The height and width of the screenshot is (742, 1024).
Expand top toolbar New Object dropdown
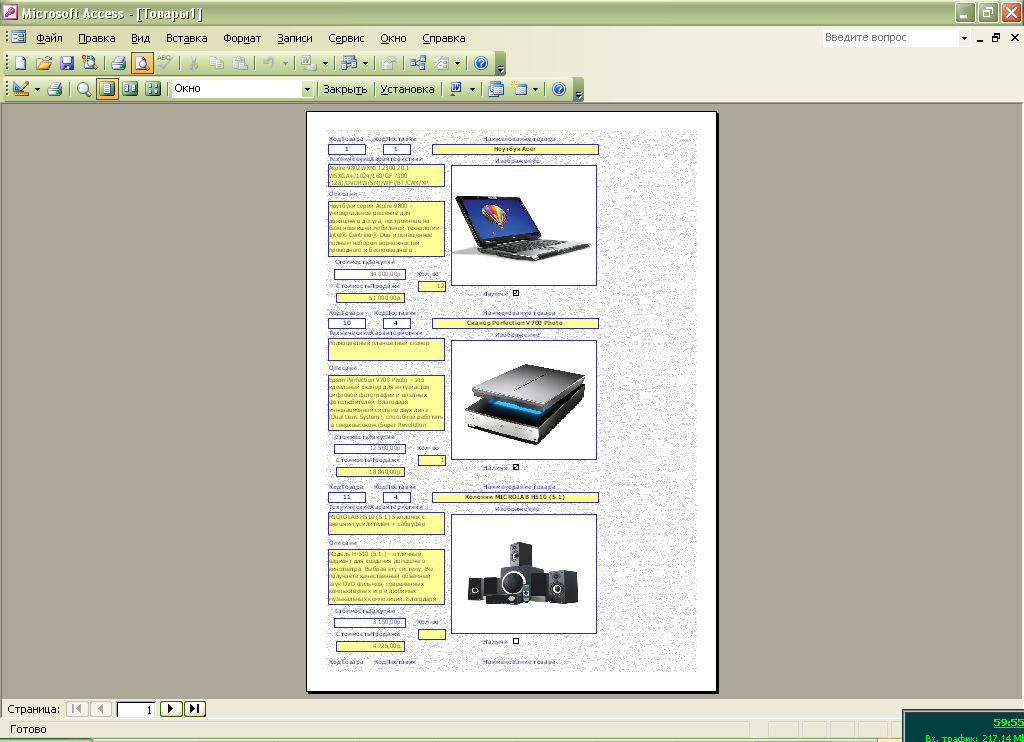457,63
